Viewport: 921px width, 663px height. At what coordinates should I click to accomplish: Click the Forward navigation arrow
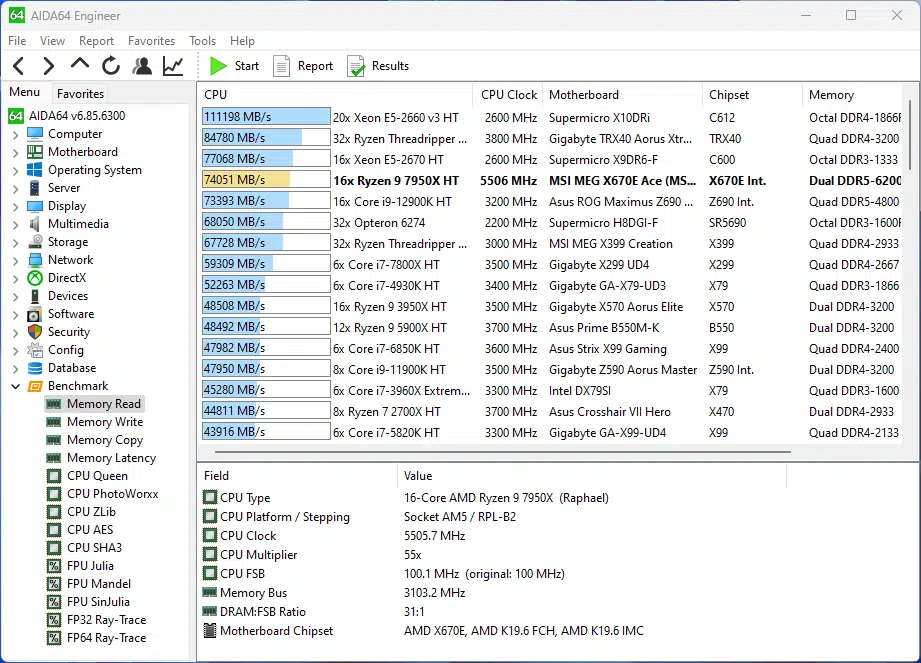click(x=48, y=66)
